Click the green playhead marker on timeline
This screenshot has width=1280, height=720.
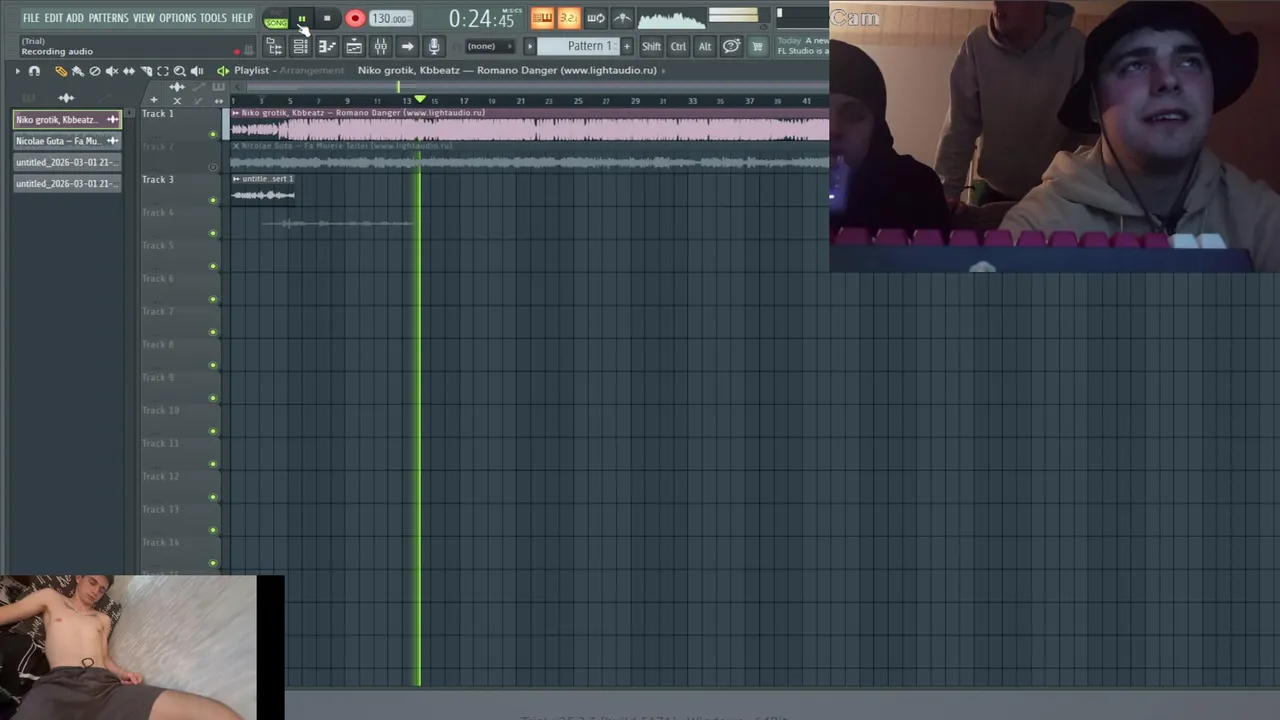(420, 100)
